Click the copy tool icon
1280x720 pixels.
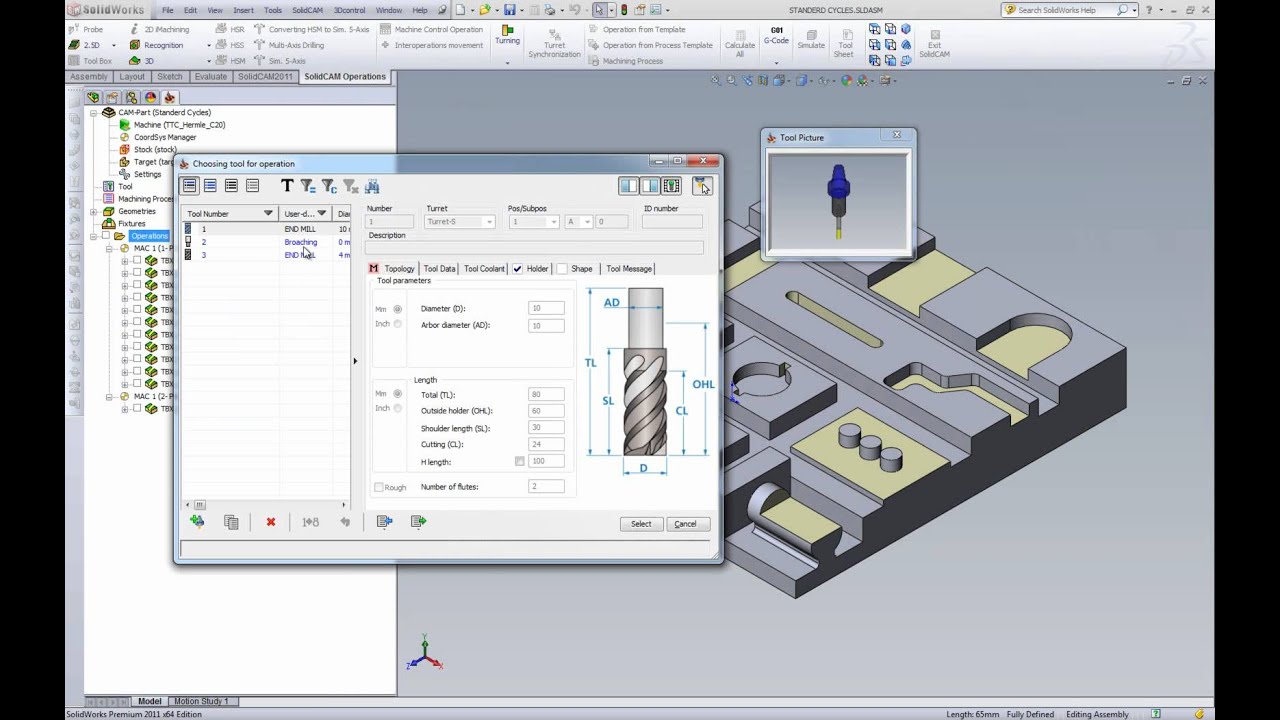[x=231, y=522]
